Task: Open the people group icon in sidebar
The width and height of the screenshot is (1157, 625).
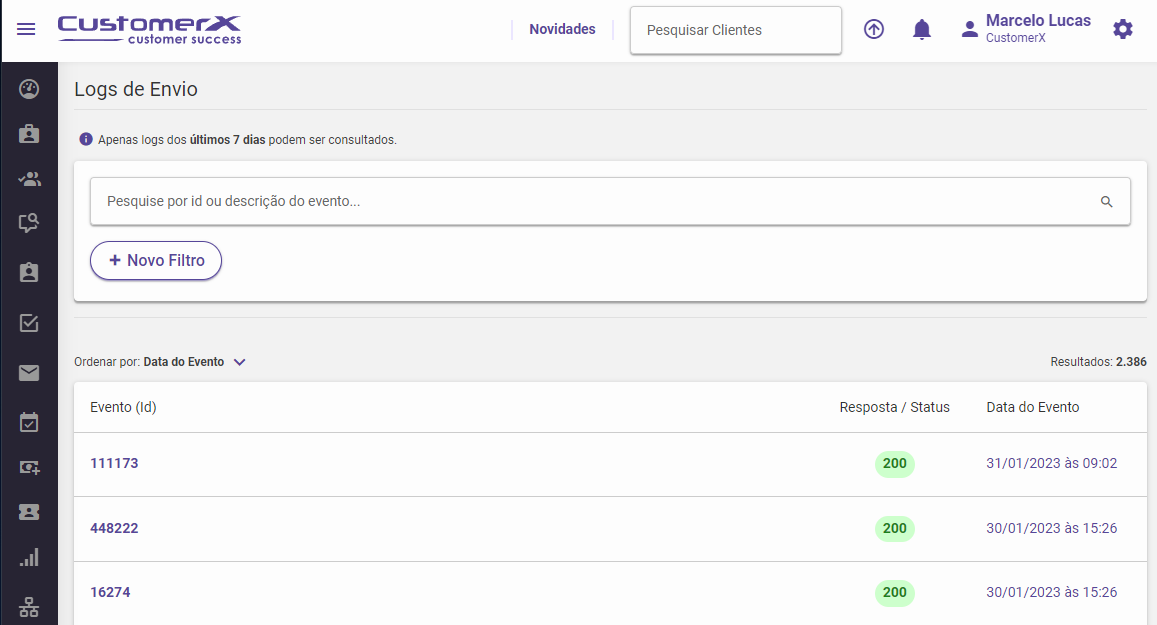Action: tap(29, 179)
